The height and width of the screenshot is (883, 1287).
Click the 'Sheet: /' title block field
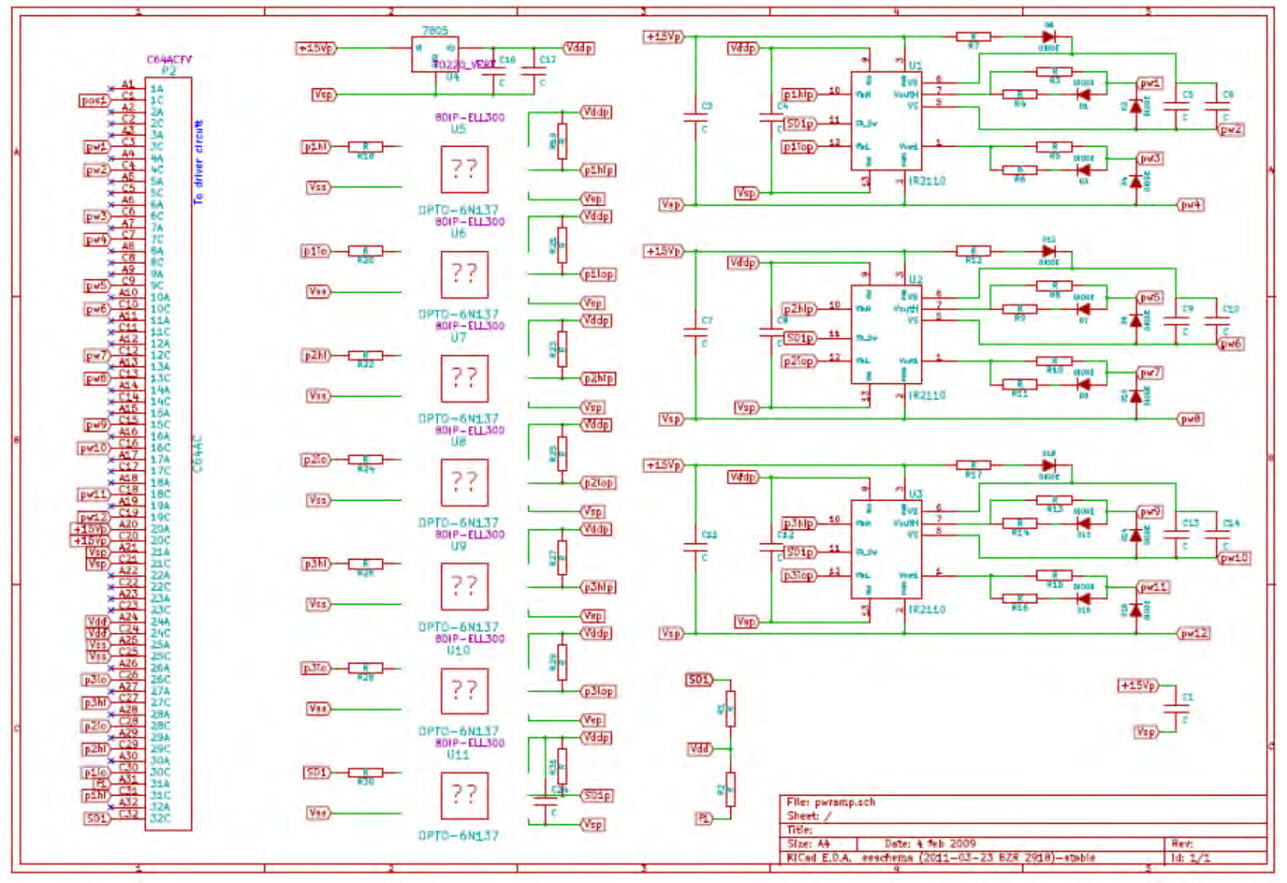[x=810, y=816]
